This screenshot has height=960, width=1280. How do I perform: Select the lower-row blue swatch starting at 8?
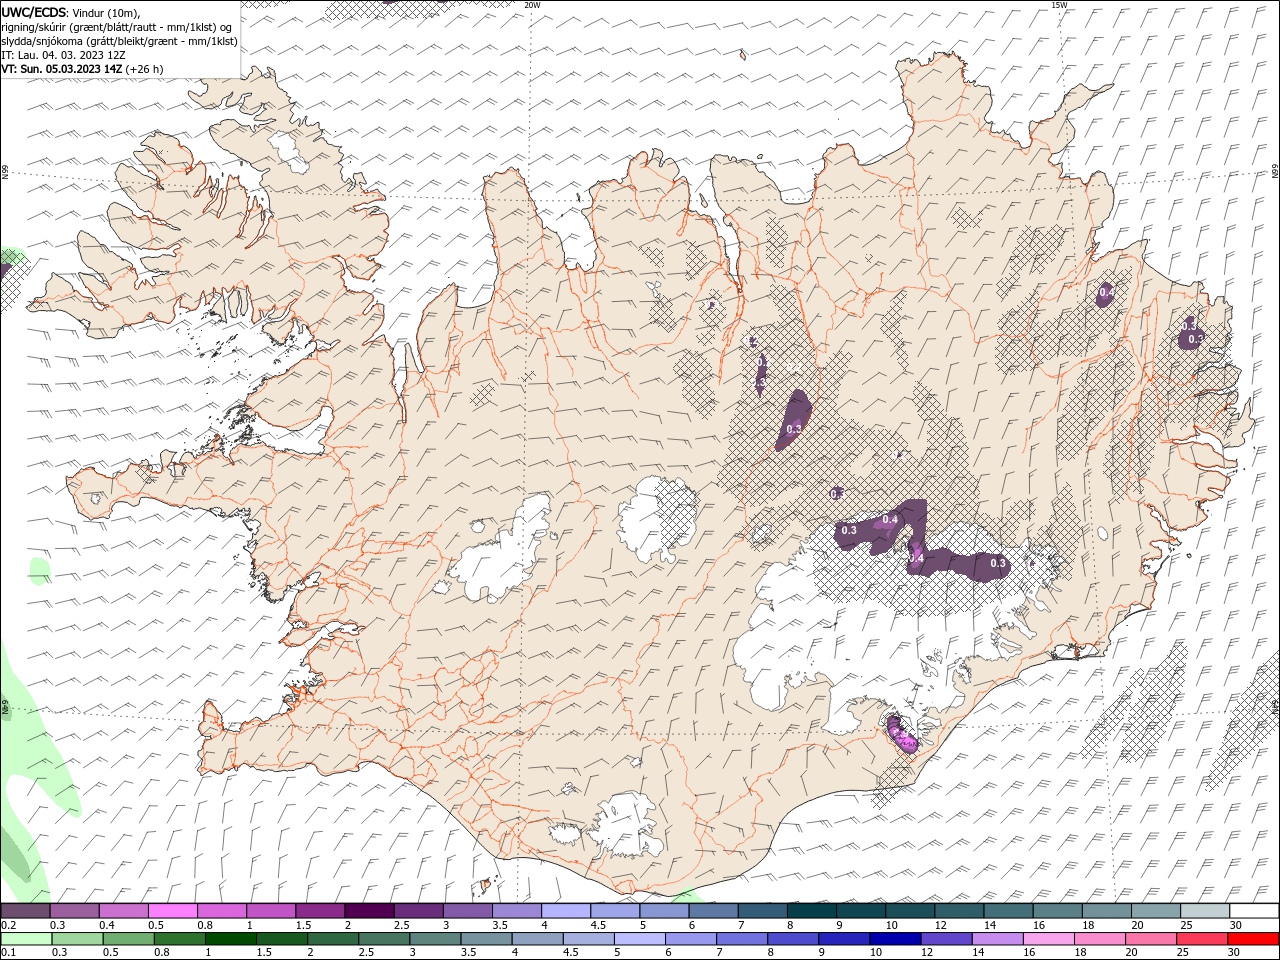[793, 939]
